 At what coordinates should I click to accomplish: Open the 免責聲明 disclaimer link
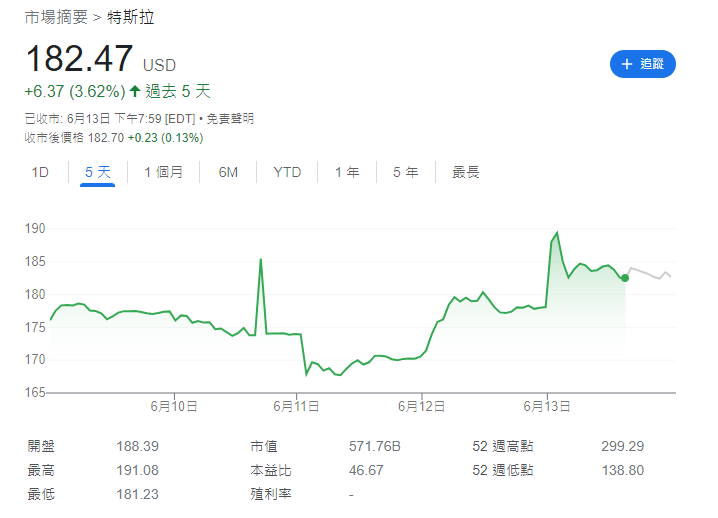click(x=230, y=119)
